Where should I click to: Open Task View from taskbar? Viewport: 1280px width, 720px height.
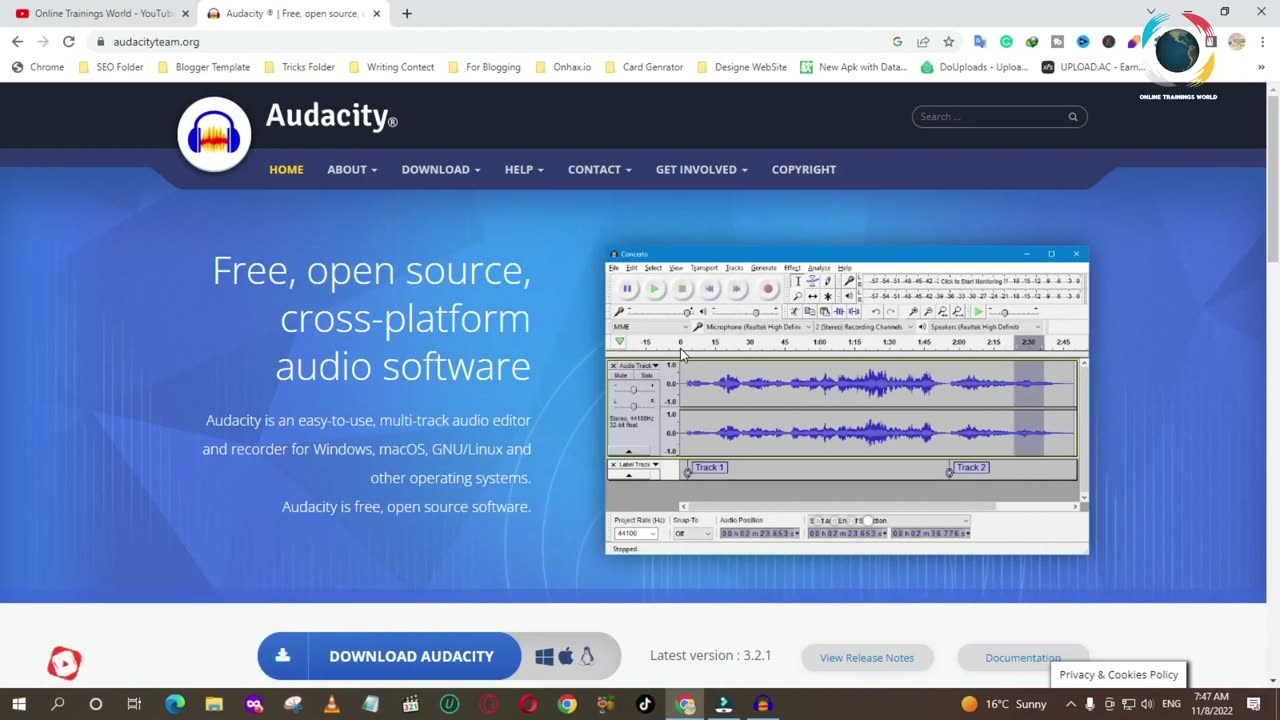134,704
